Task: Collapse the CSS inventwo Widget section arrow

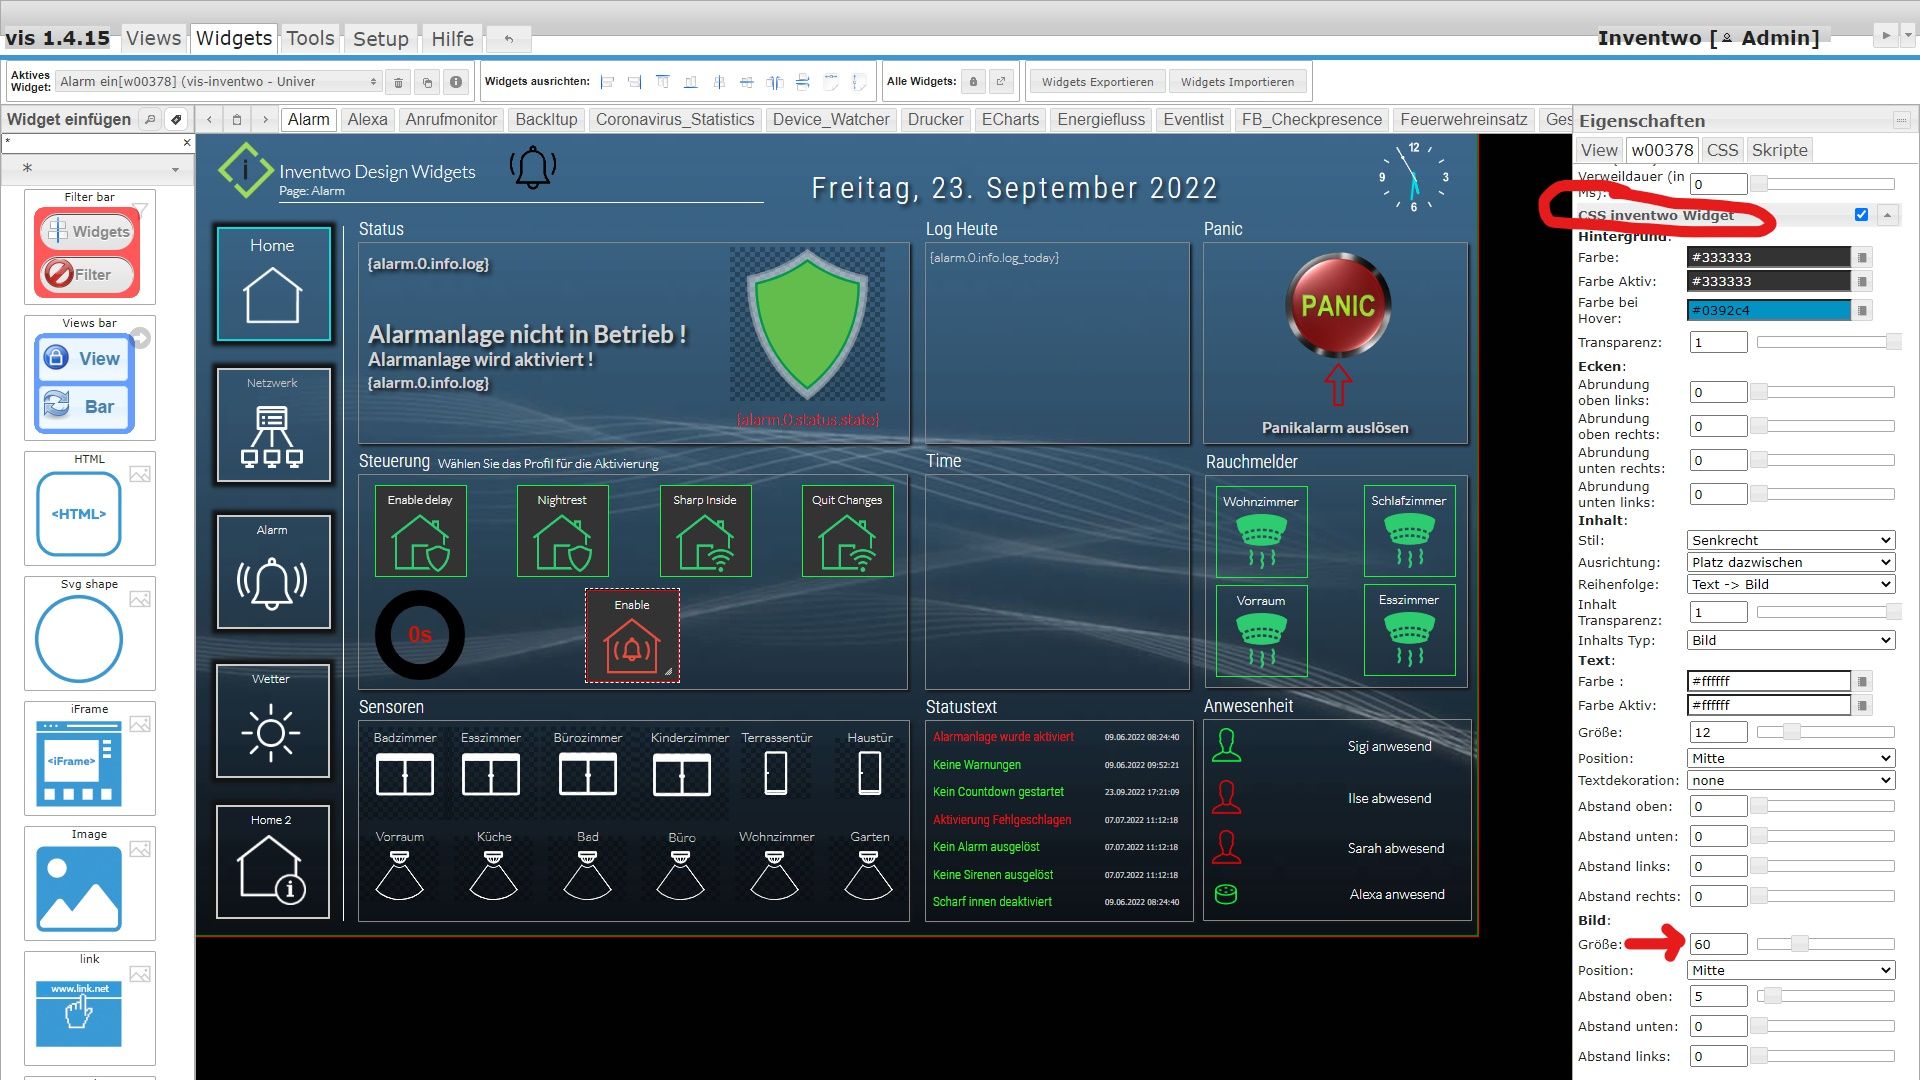Action: click(x=1888, y=214)
